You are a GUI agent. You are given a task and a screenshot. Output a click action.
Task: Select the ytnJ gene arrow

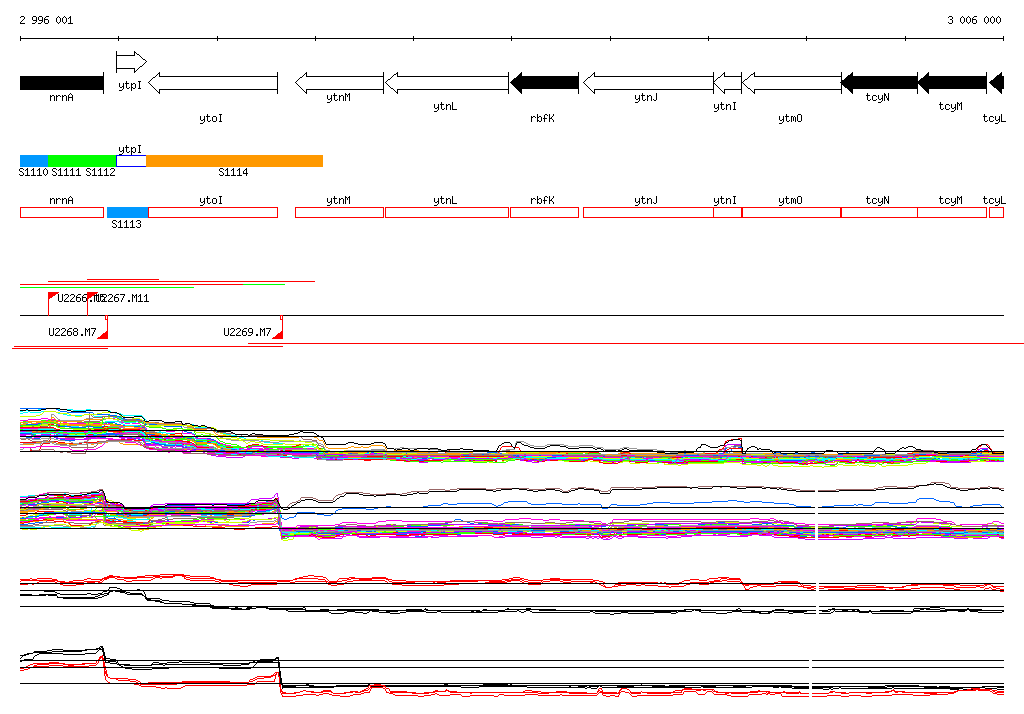pyautogui.click(x=647, y=83)
